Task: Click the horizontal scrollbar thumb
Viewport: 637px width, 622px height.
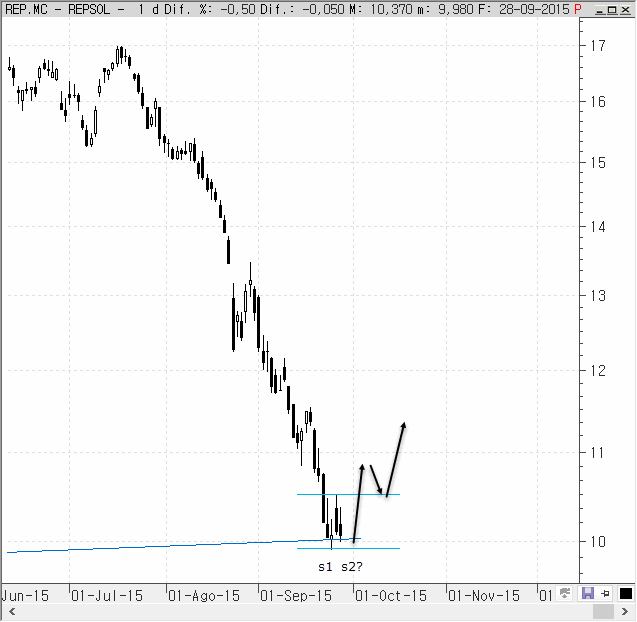Action: [603, 611]
